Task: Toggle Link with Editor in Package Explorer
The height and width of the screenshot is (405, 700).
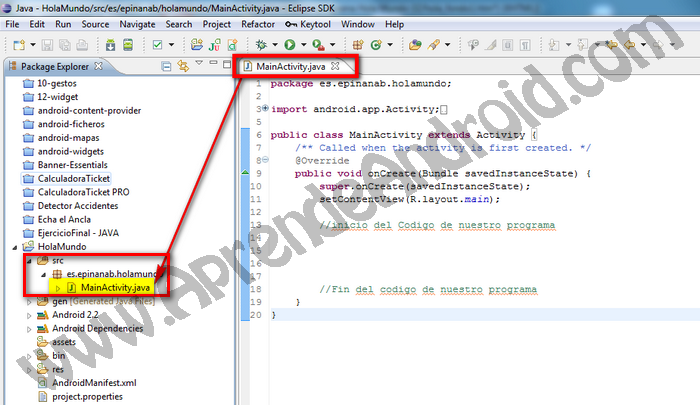Action: point(183,67)
